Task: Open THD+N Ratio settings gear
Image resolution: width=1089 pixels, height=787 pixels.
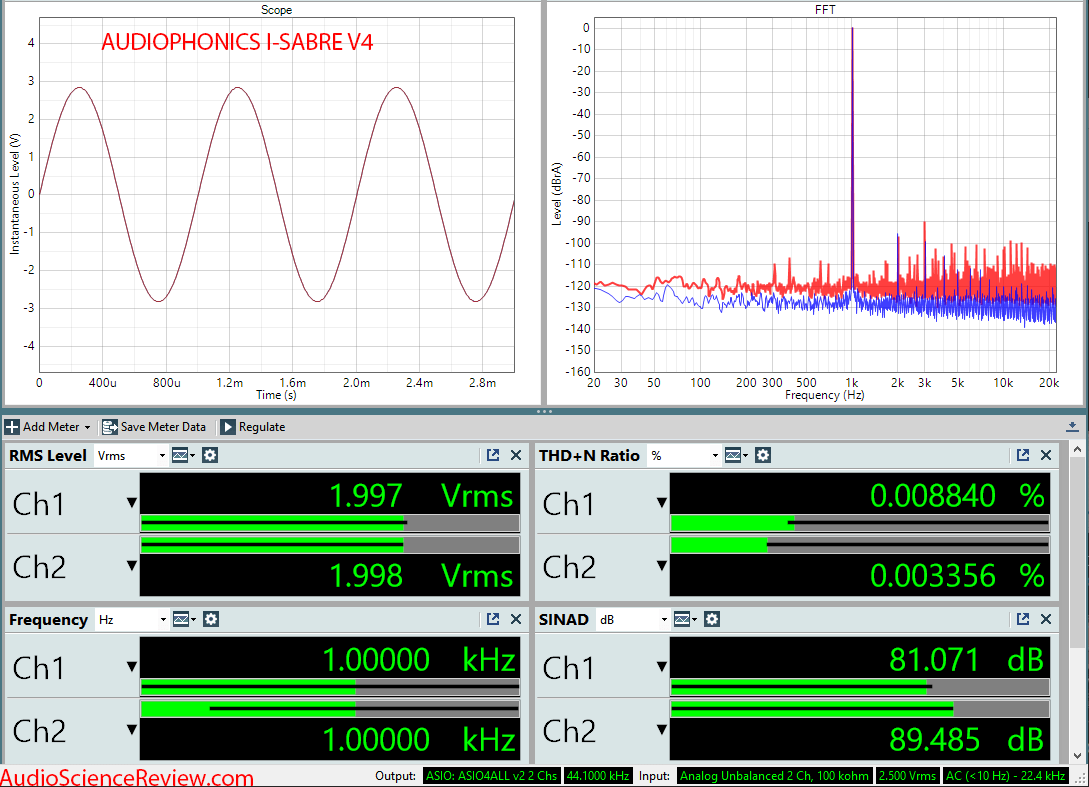Action: tap(763, 456)
